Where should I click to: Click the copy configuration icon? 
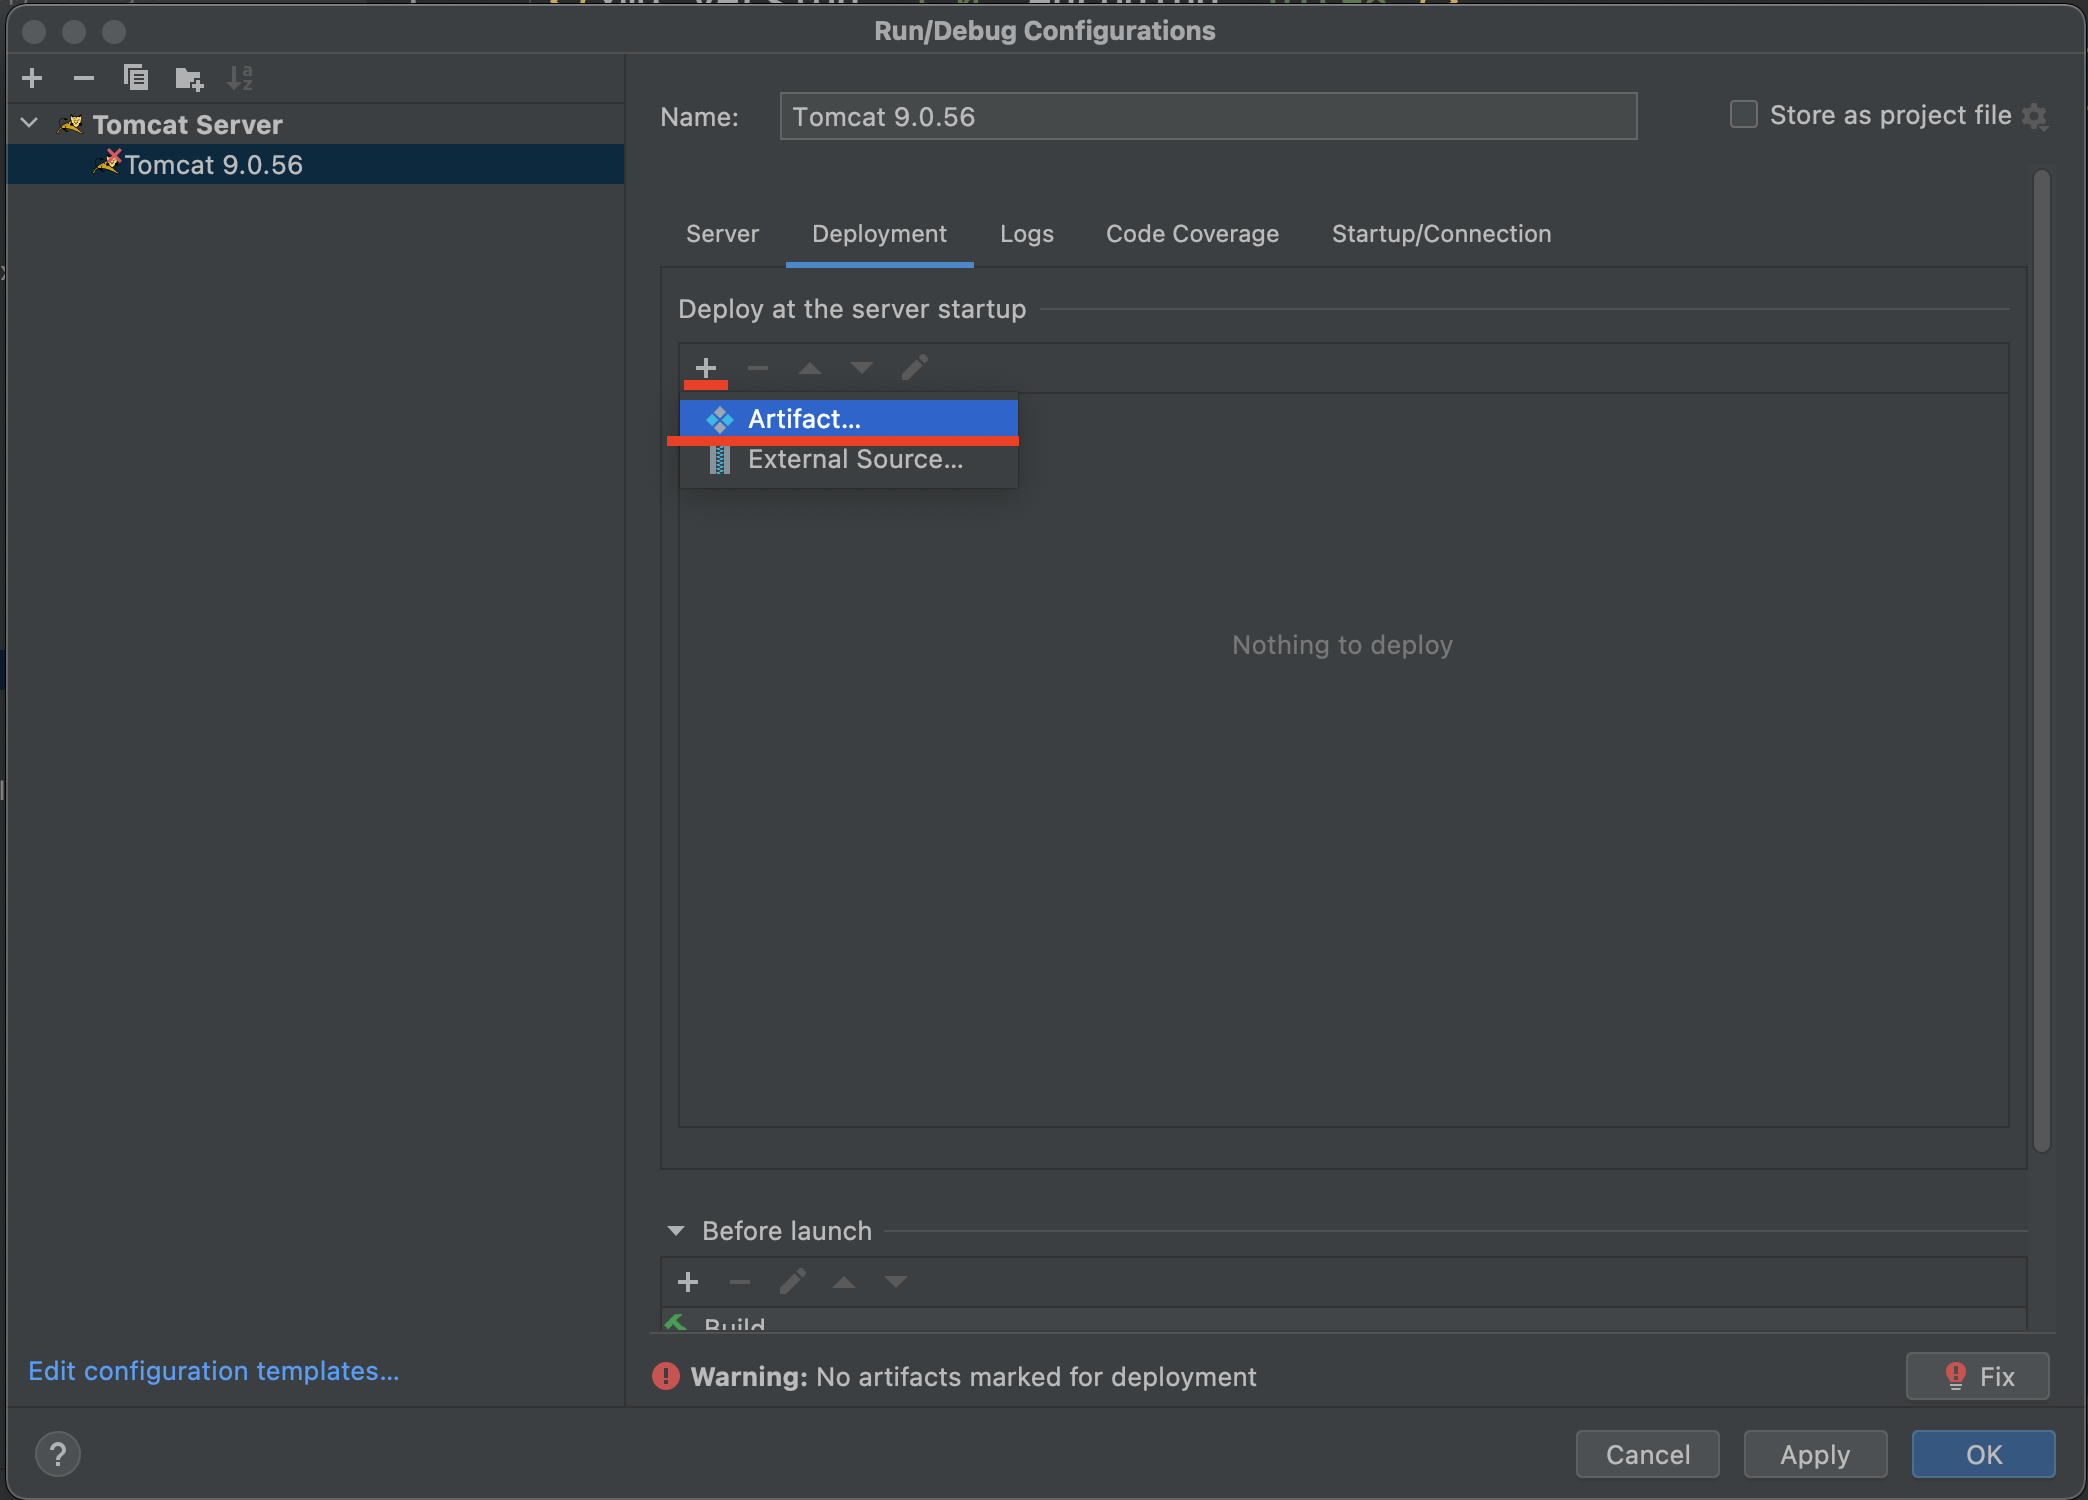[x=135, y=78]
